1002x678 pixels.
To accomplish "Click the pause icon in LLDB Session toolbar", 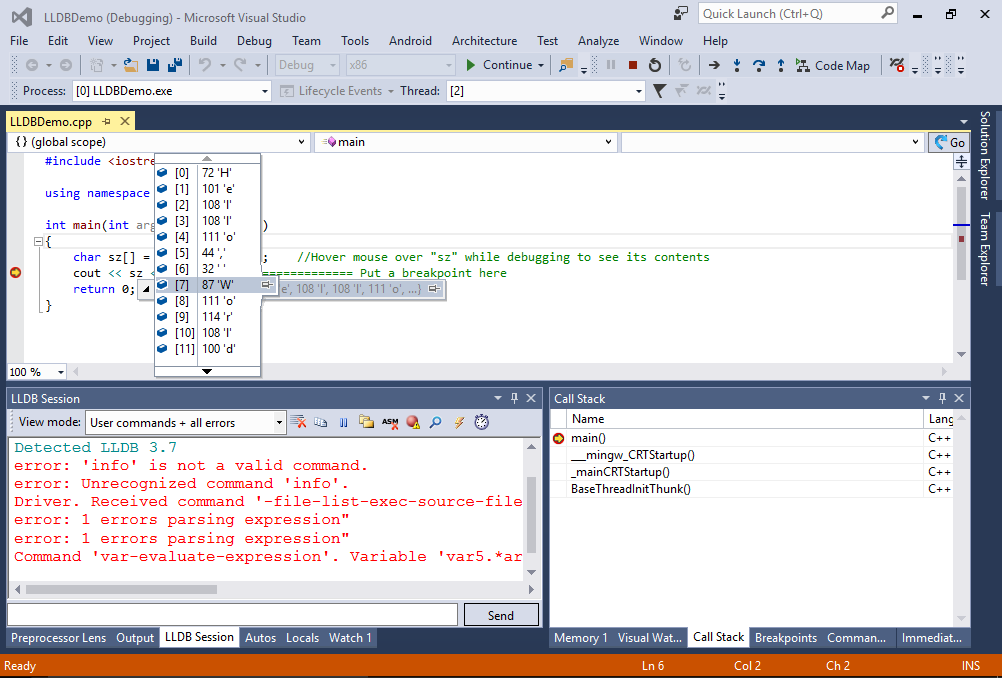I will coord(344,422).
